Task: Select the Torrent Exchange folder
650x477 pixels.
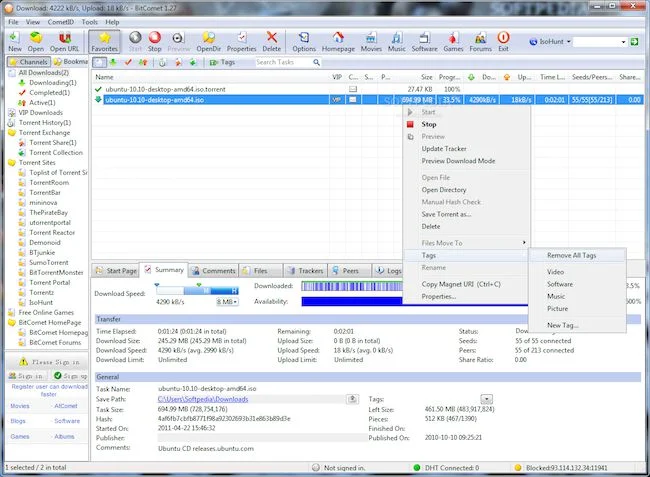Action: pyautogui.click(x=44, y=133)
